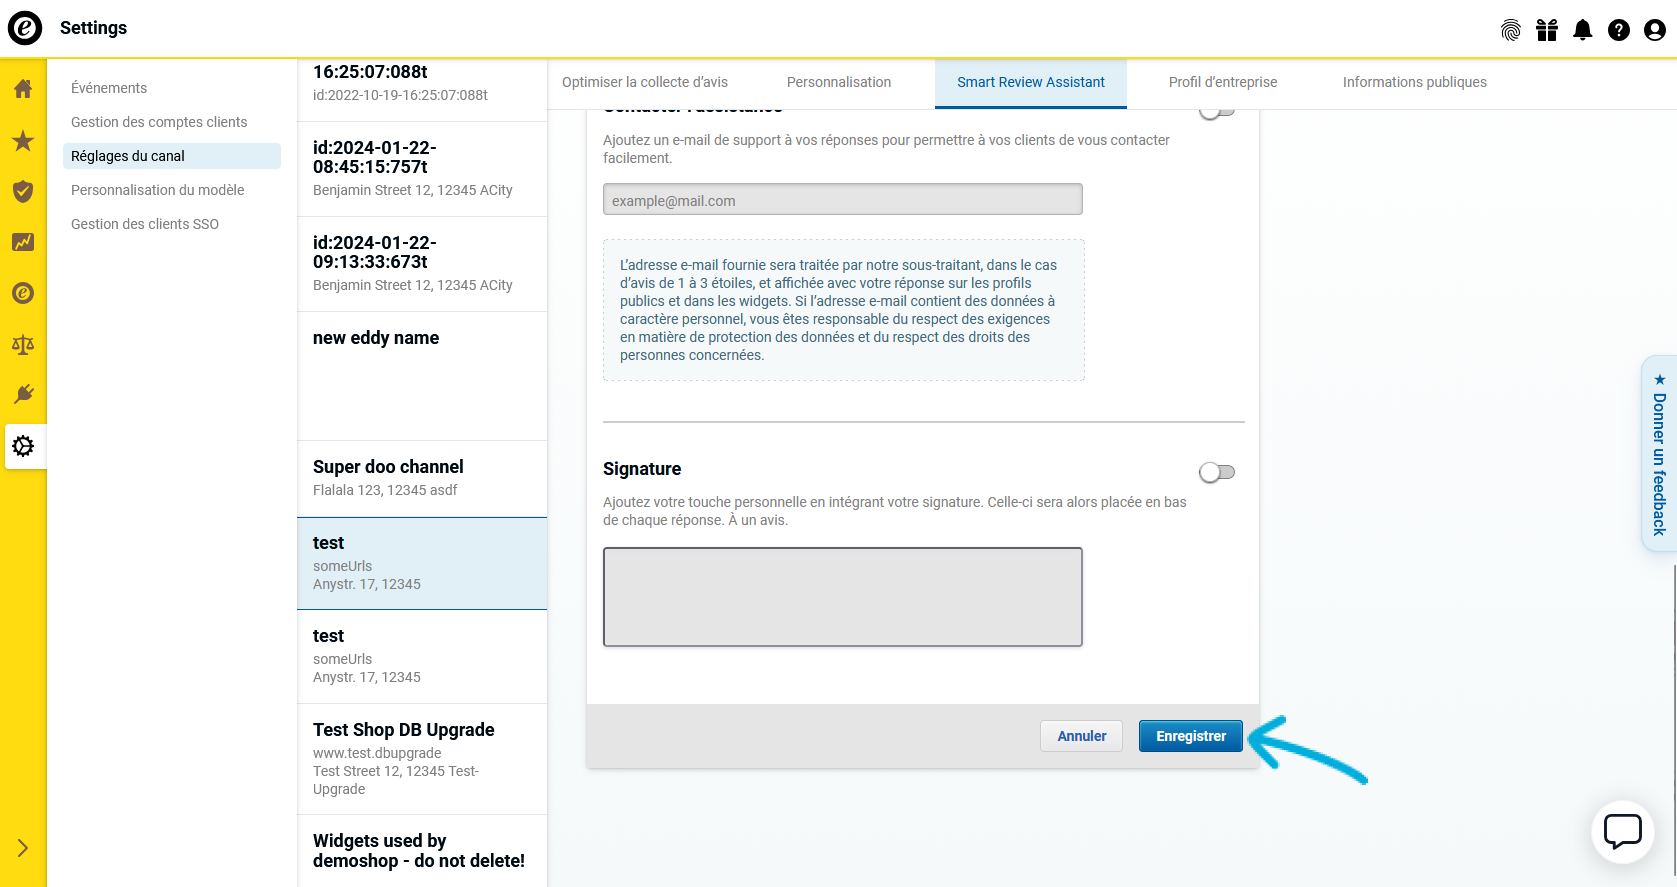This screenshot has height=887, width=1677.
Task: Toggle the contact assistance switch
Action: pos(1217,112)
